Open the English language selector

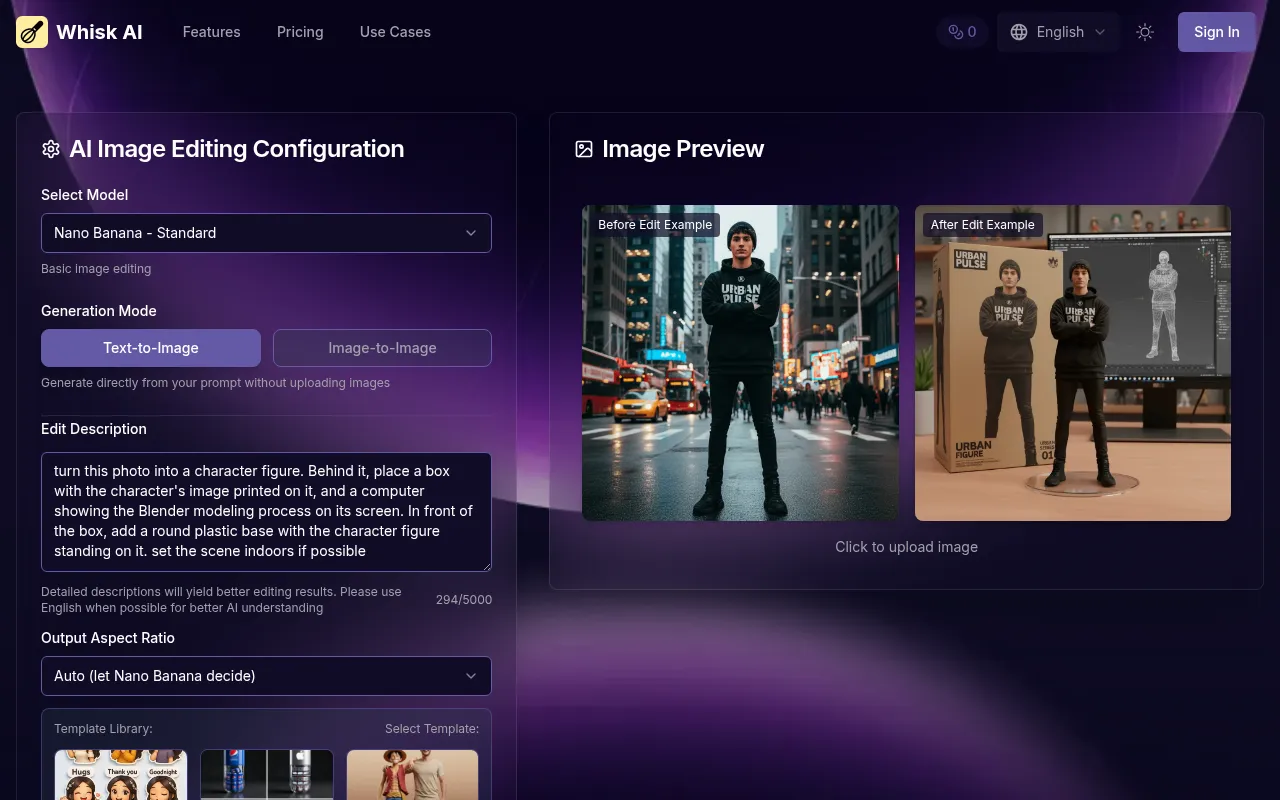tap(1059, 32)
